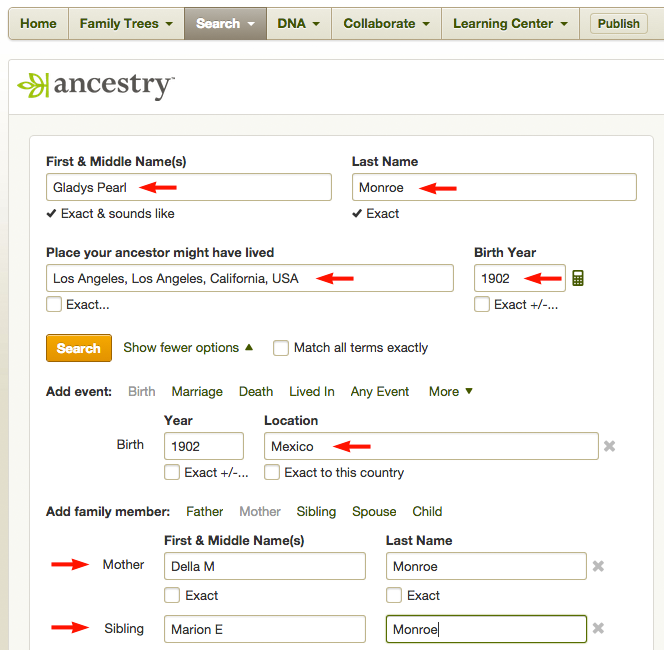Click the Birth Location input field
Viewport: 664px width, 650px height.
click(431, 446)
